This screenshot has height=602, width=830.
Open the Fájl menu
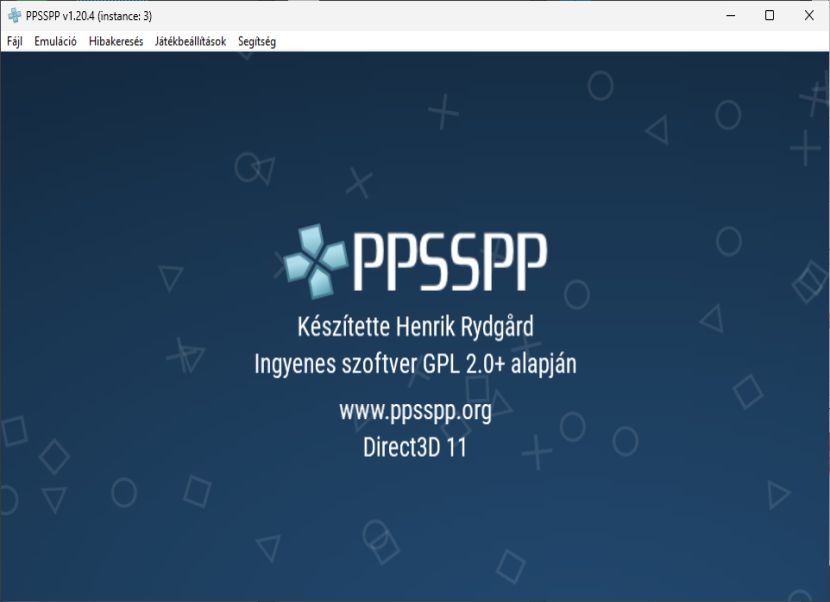(15, 41)
